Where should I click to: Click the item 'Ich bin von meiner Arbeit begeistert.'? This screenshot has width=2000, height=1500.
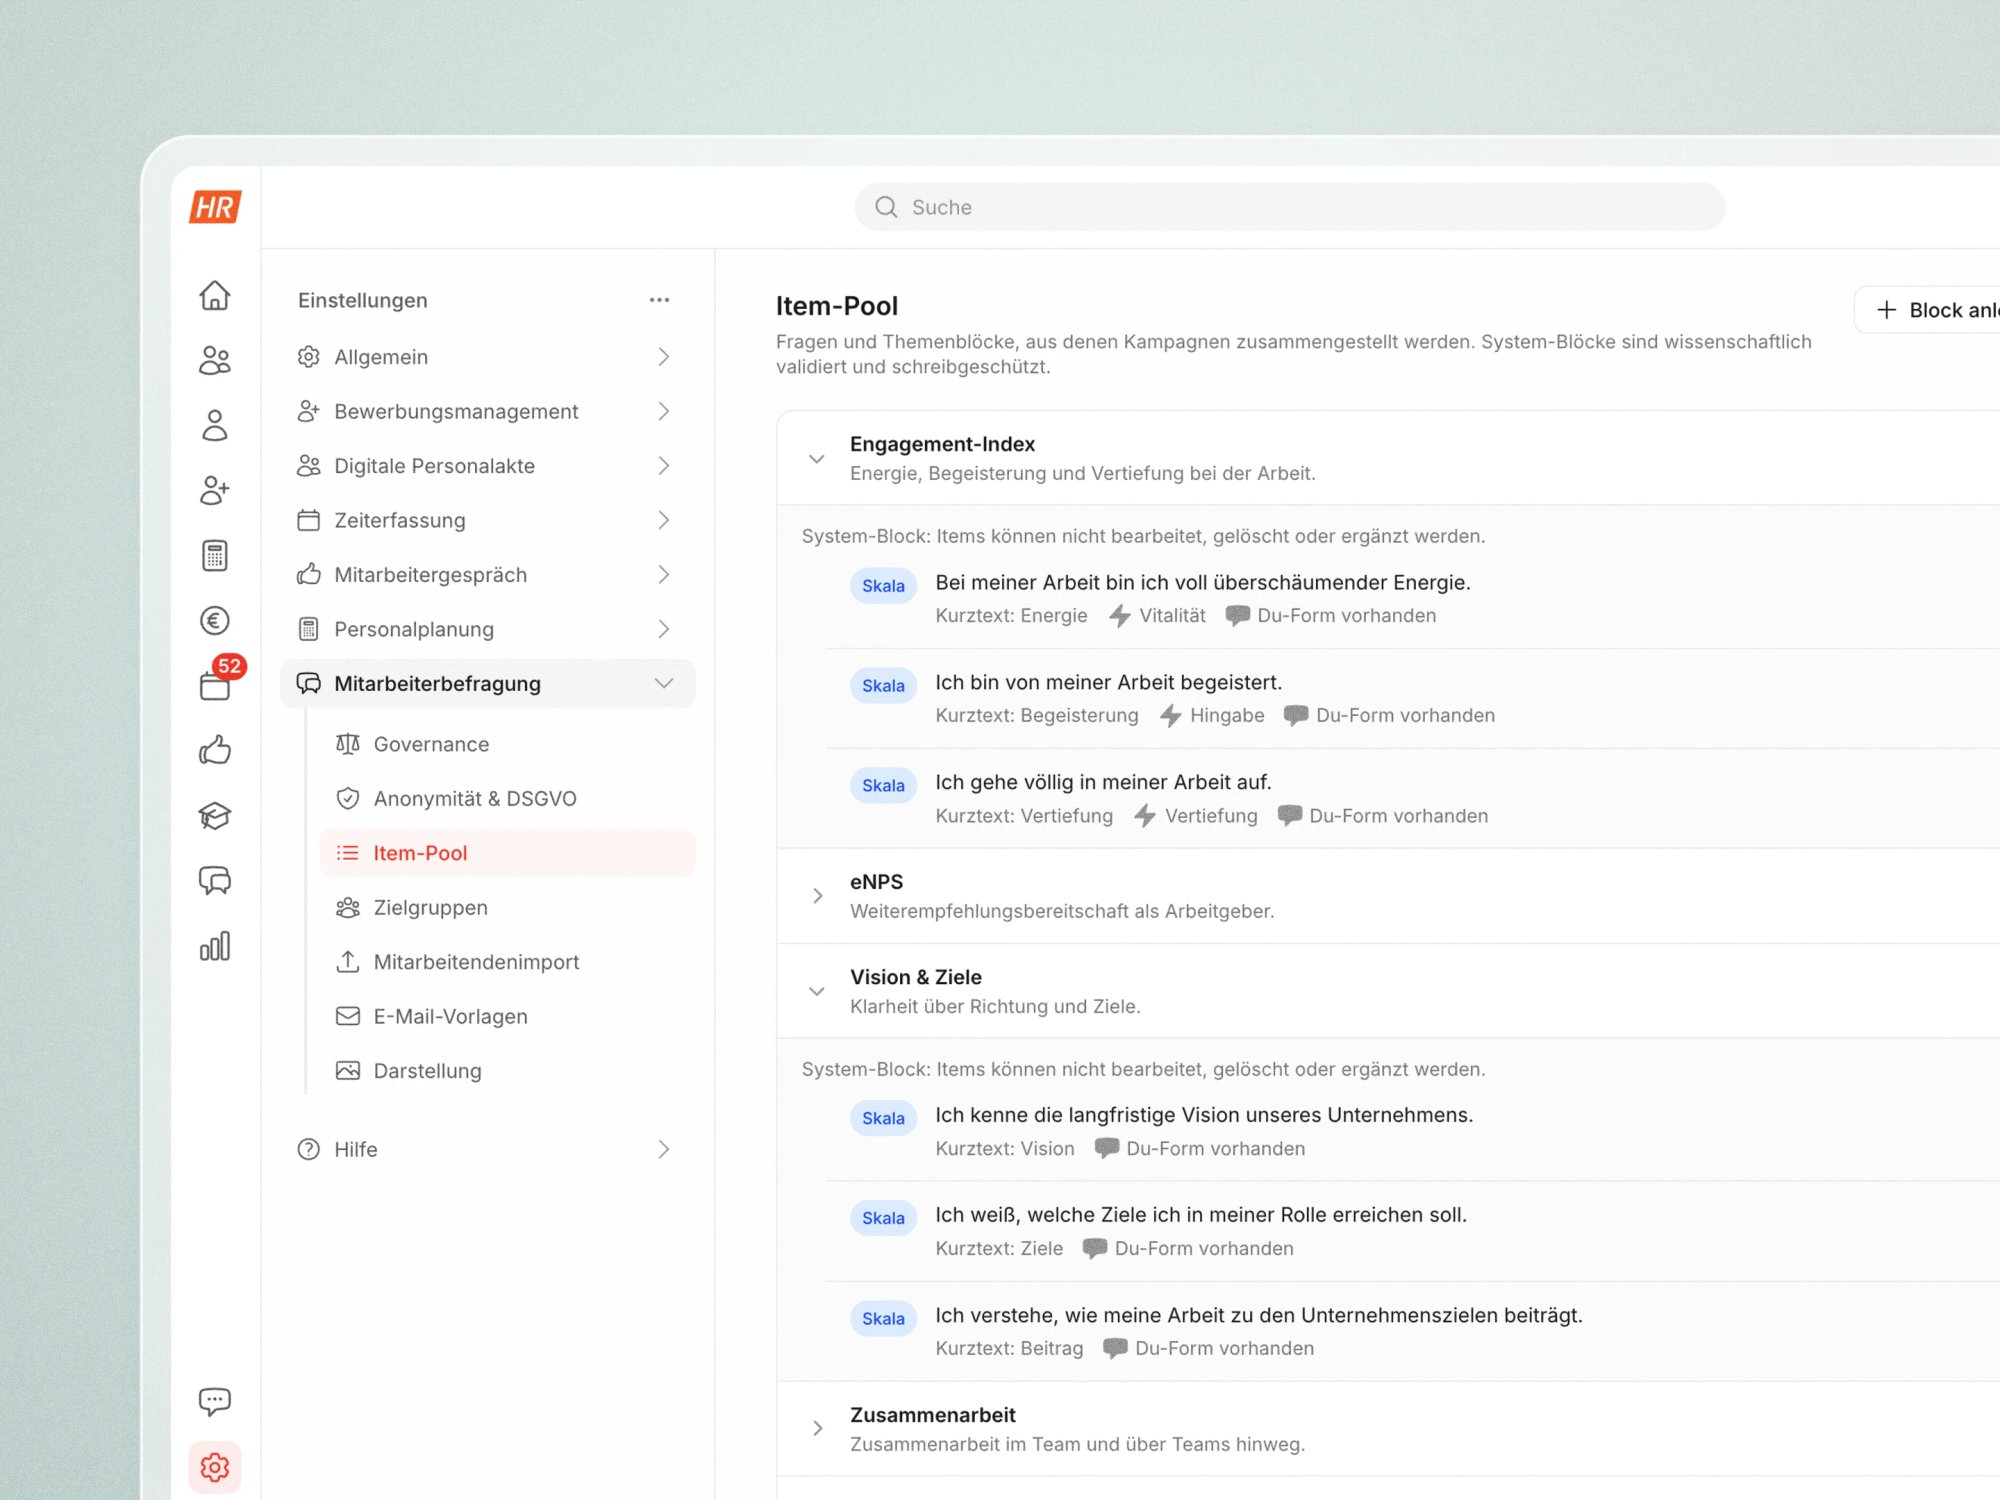(x=1108, y=682)
